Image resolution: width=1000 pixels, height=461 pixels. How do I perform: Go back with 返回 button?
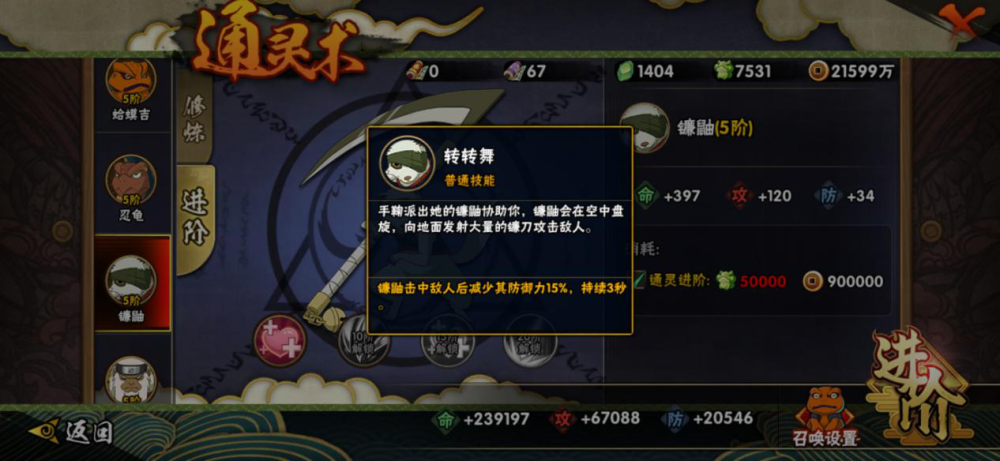point(71,432)
